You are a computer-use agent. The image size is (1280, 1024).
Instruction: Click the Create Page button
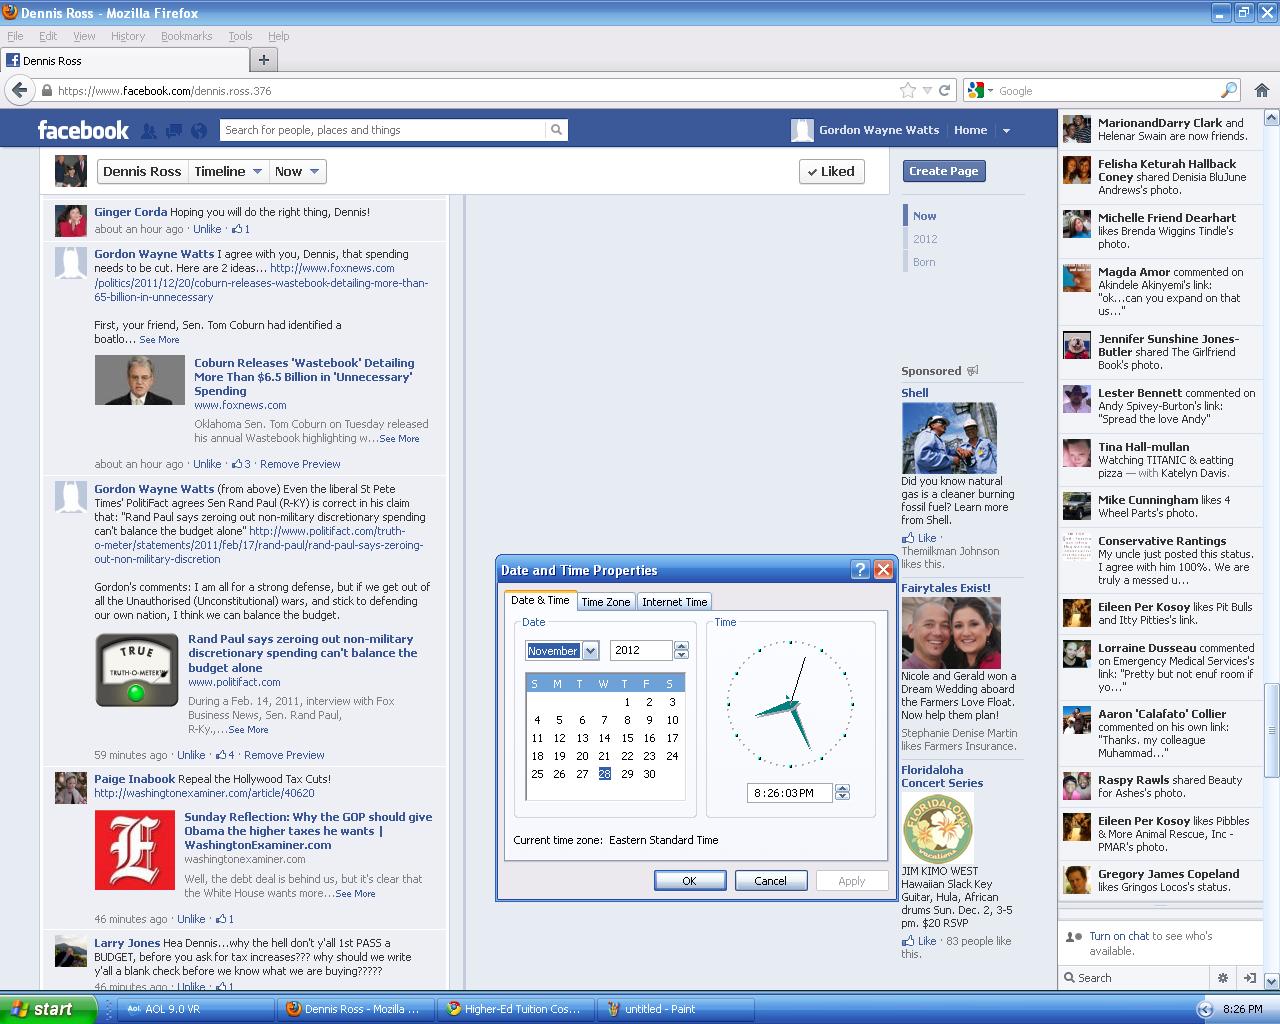point(943,171)
